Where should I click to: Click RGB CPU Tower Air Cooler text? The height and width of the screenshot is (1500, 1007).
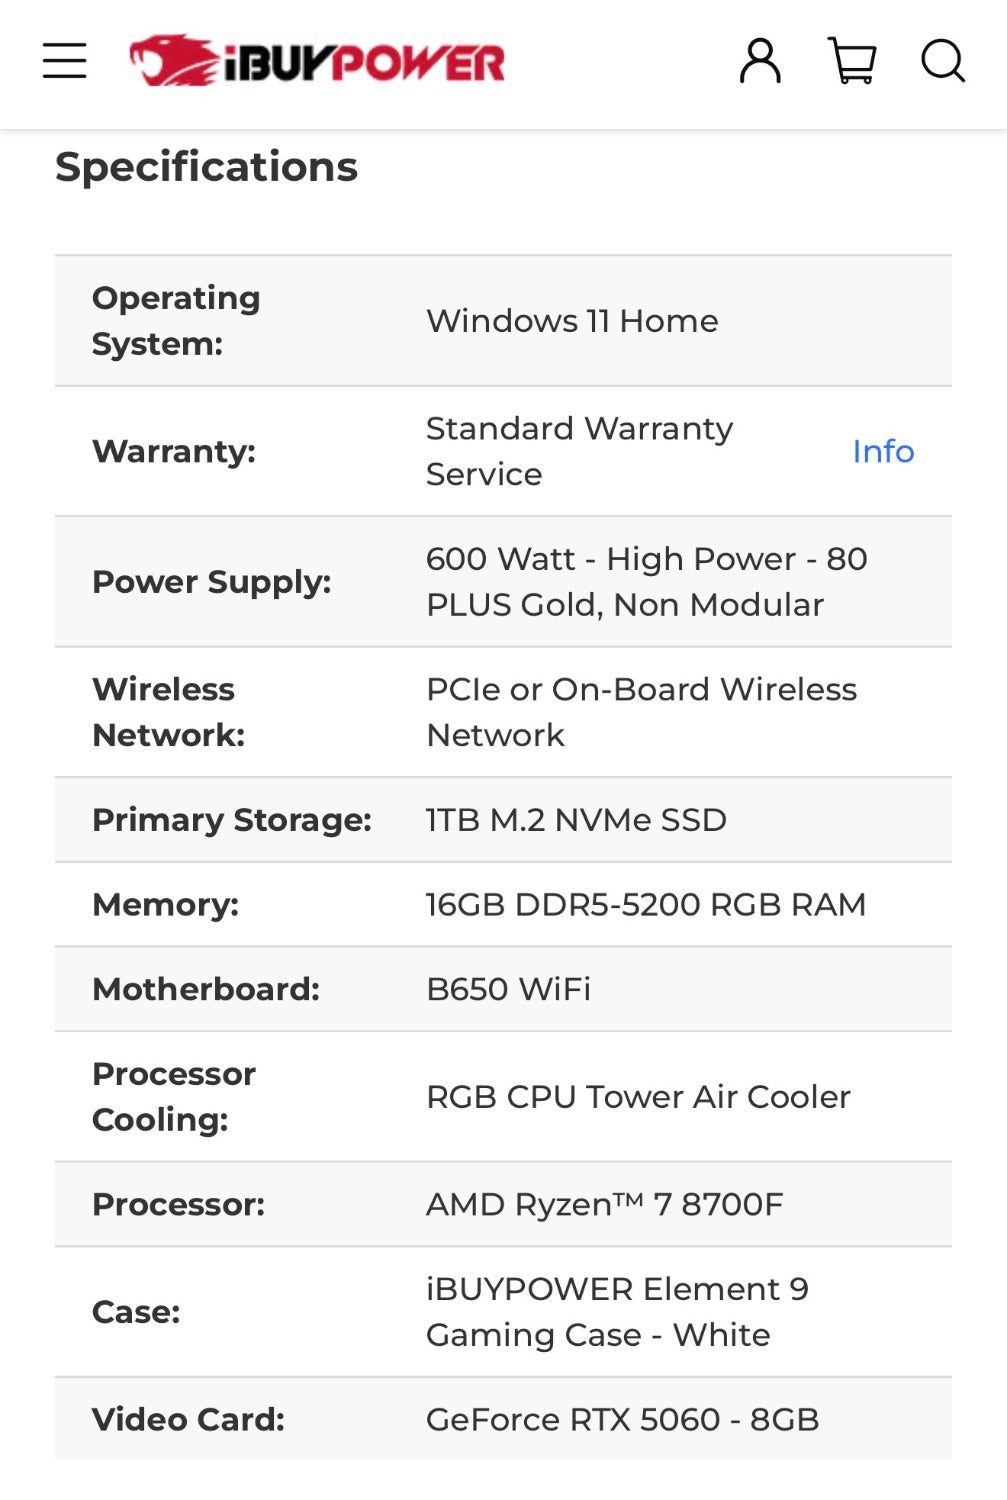coord(638,1097)
